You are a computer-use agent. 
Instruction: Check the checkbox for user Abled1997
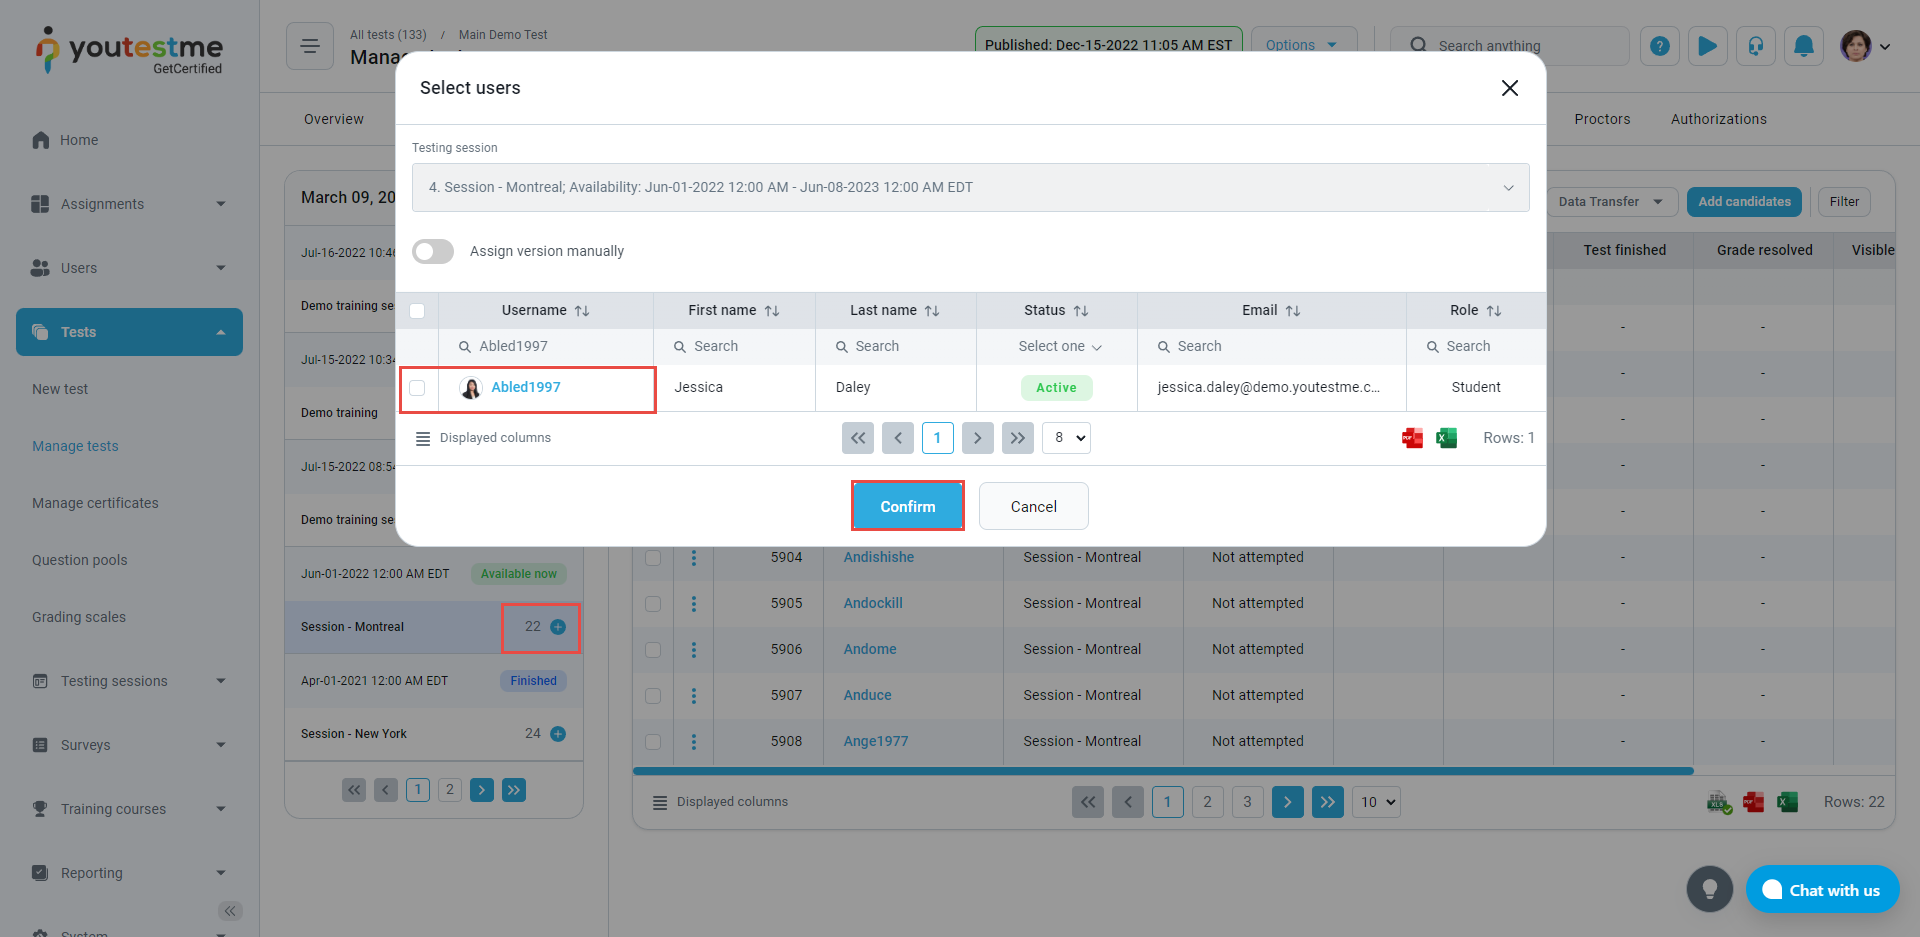click(x=417, y=388)
